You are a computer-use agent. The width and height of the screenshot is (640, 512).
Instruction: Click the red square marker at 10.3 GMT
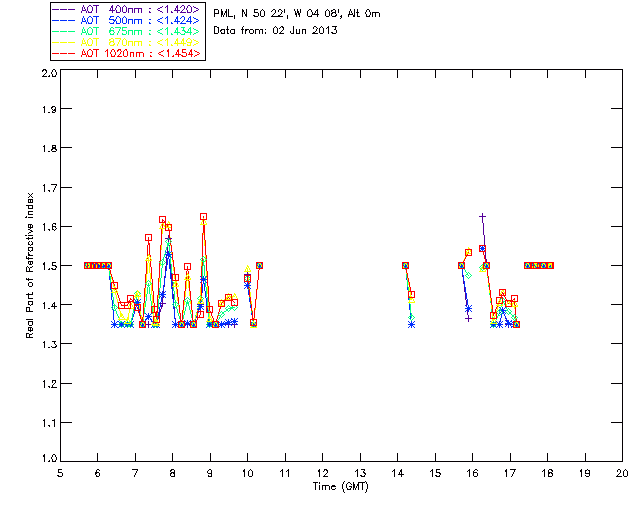259,265
